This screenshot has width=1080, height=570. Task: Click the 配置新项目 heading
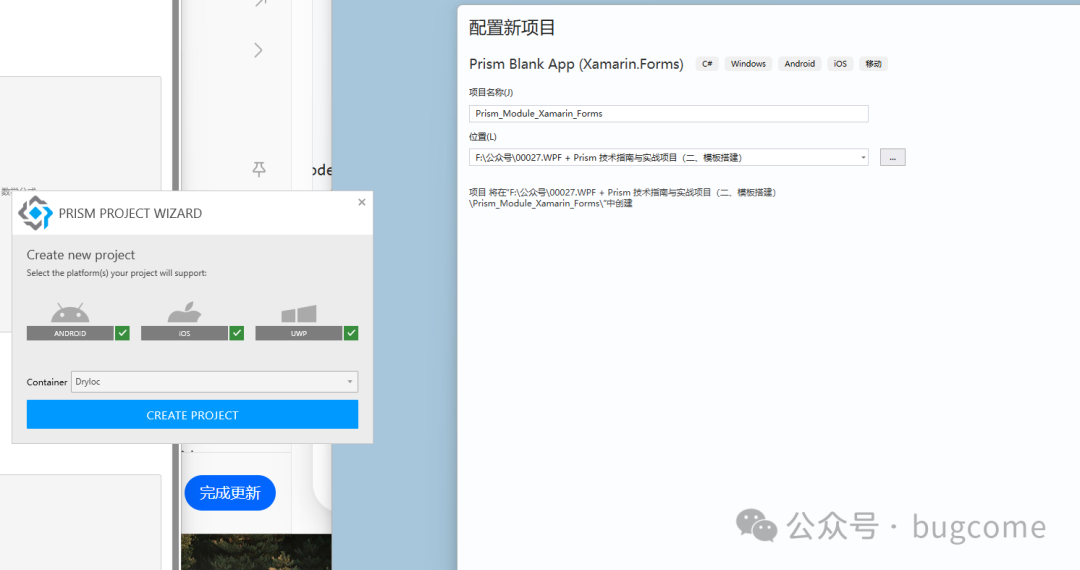(512, 28)
